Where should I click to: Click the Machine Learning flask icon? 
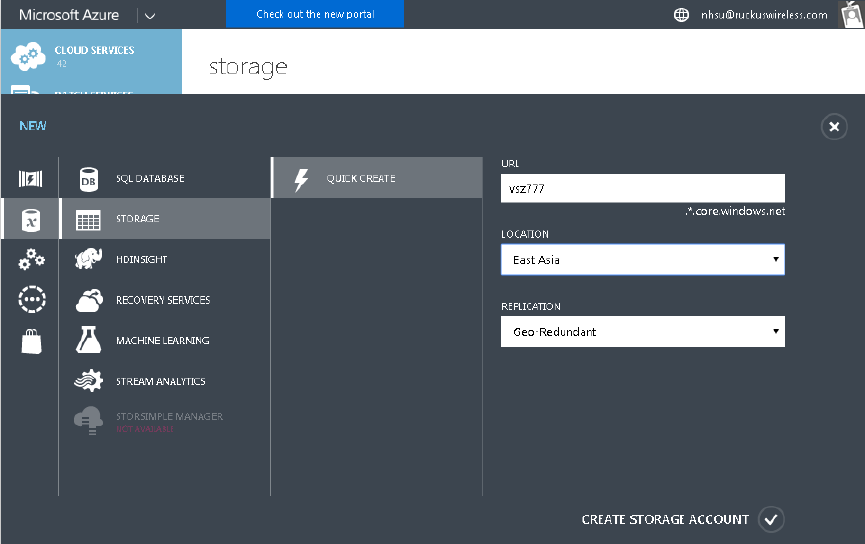[x=88, y=340]
